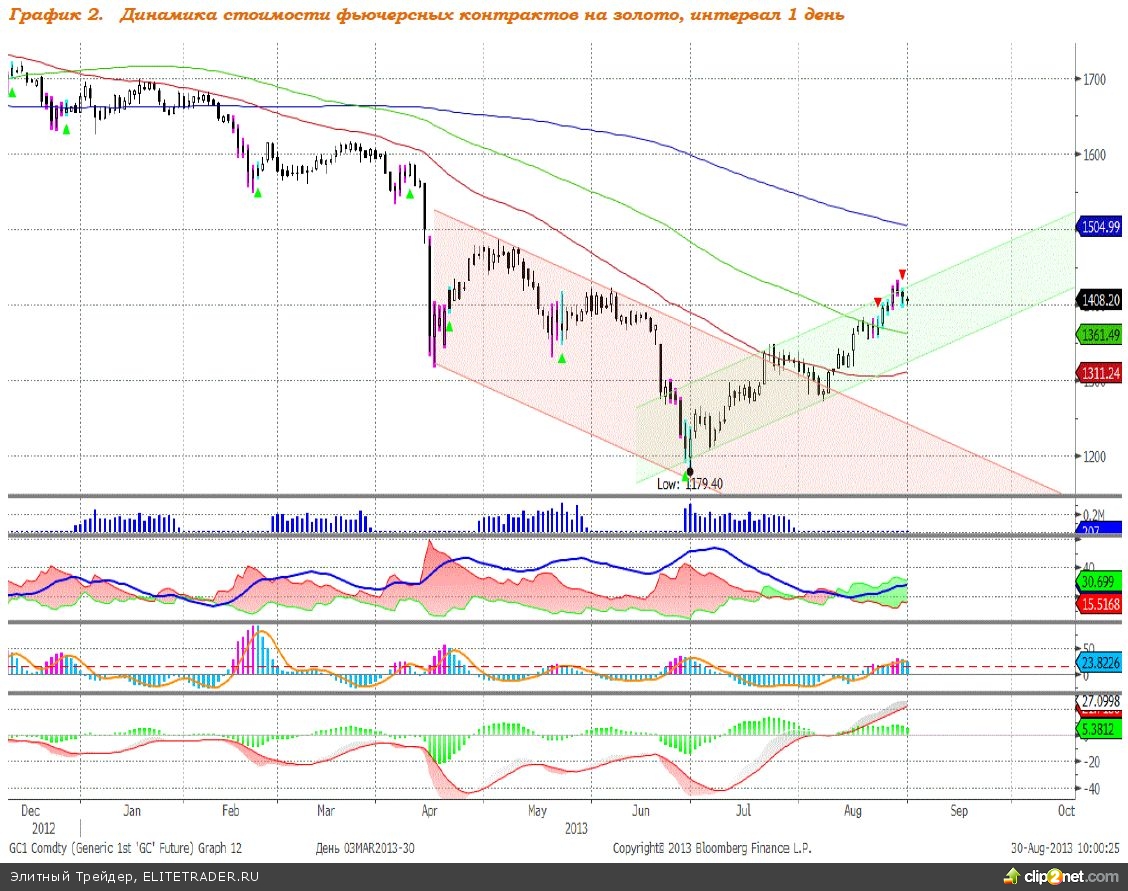The height and width of the screenshot is (891, 1128).
Task: Click the last price label 1408.20
Action: (x=1100, y=299)
